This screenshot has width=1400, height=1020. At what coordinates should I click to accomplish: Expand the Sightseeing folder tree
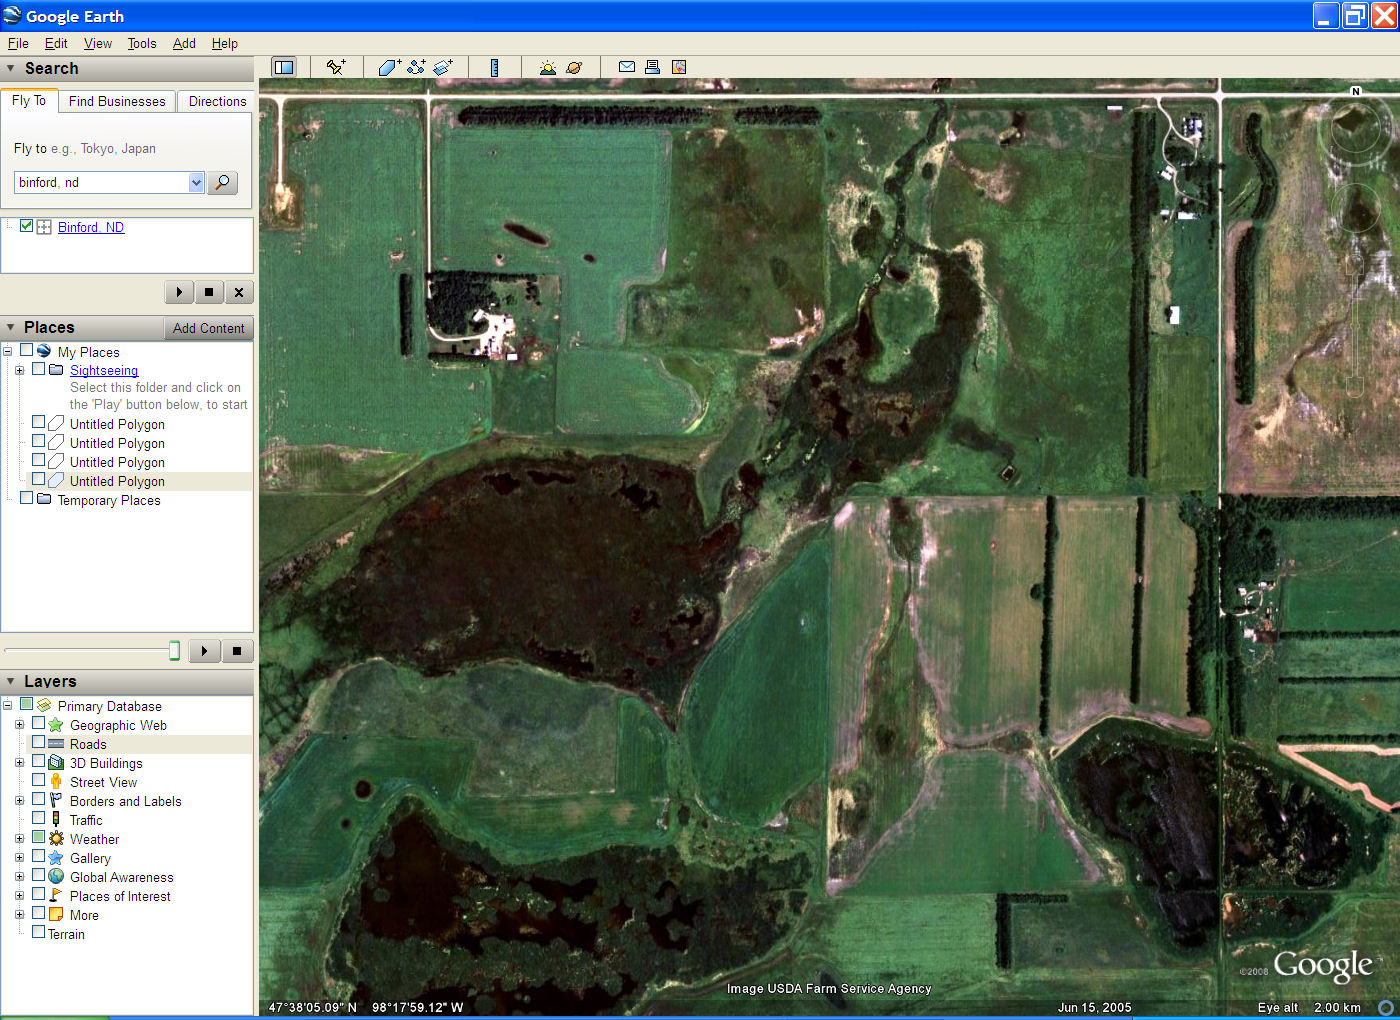click(19, 370)
